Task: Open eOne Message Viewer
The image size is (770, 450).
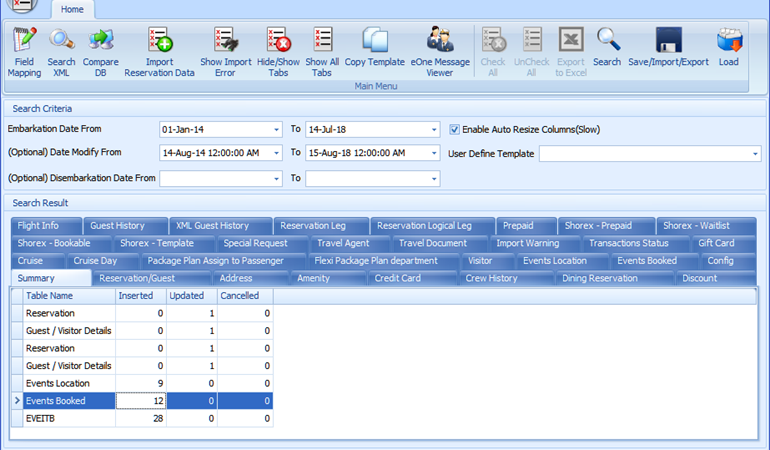Action: 440,52
